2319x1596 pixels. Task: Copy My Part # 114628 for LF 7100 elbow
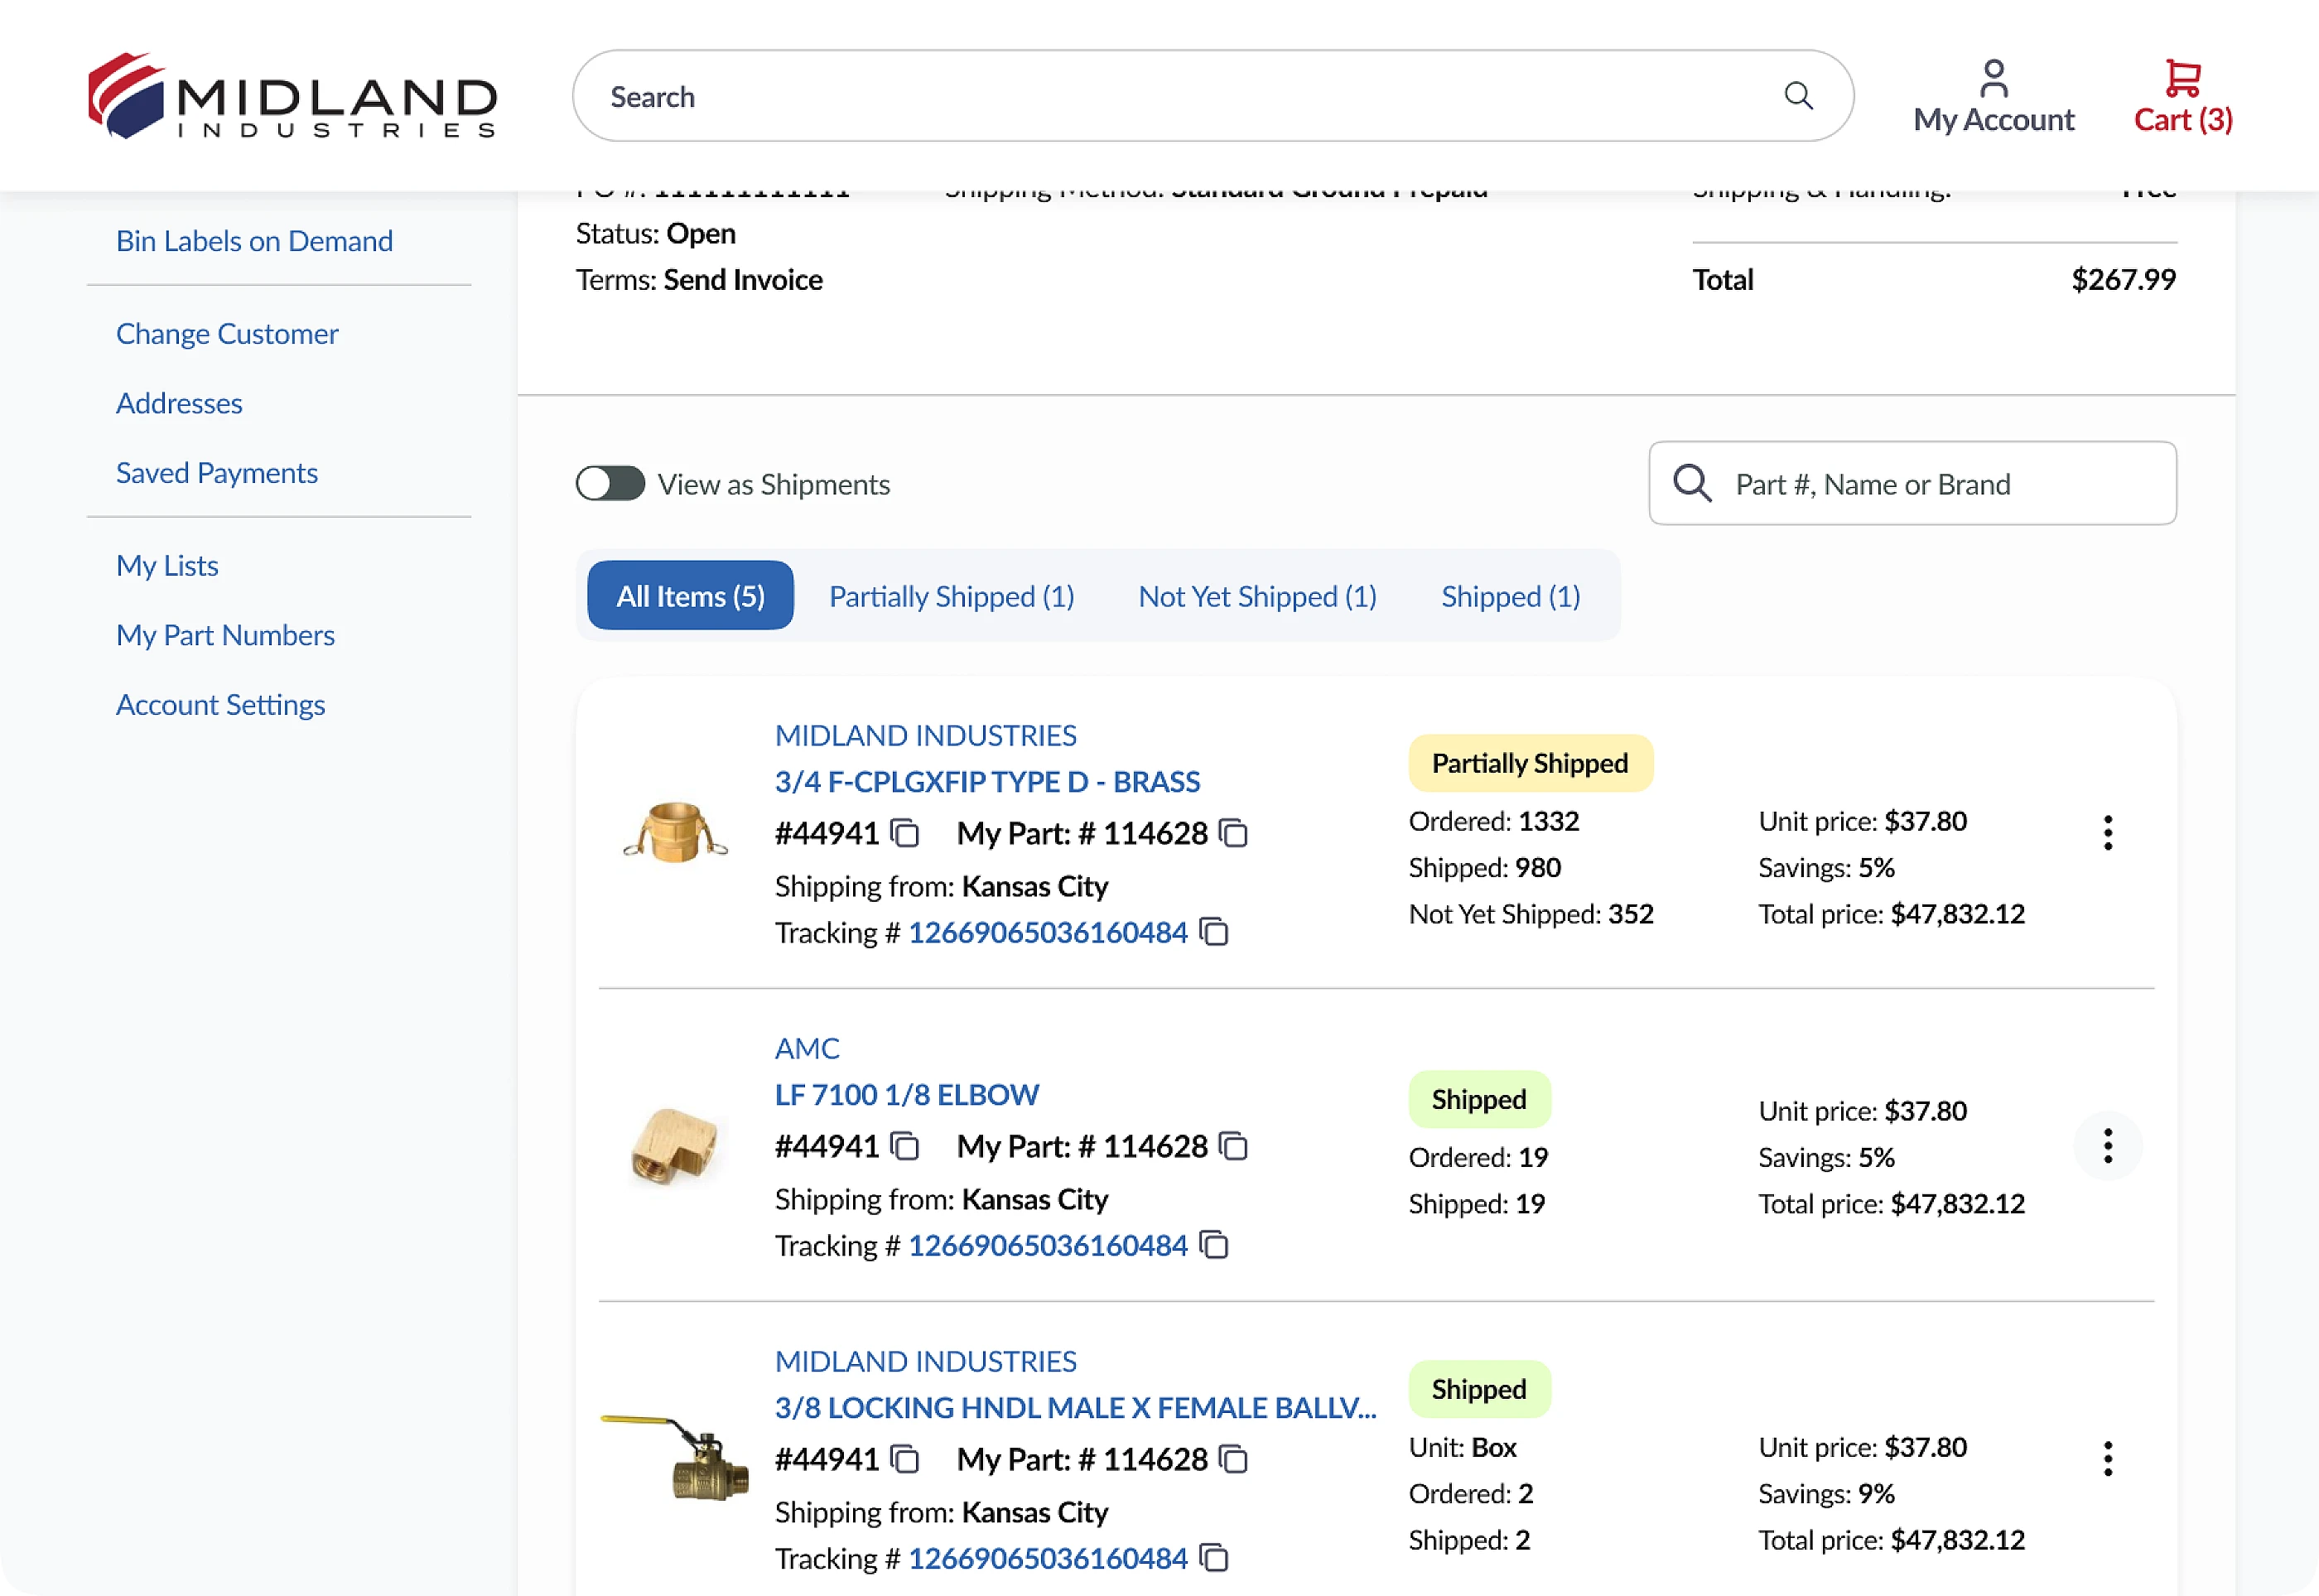pos(1234,1146)
